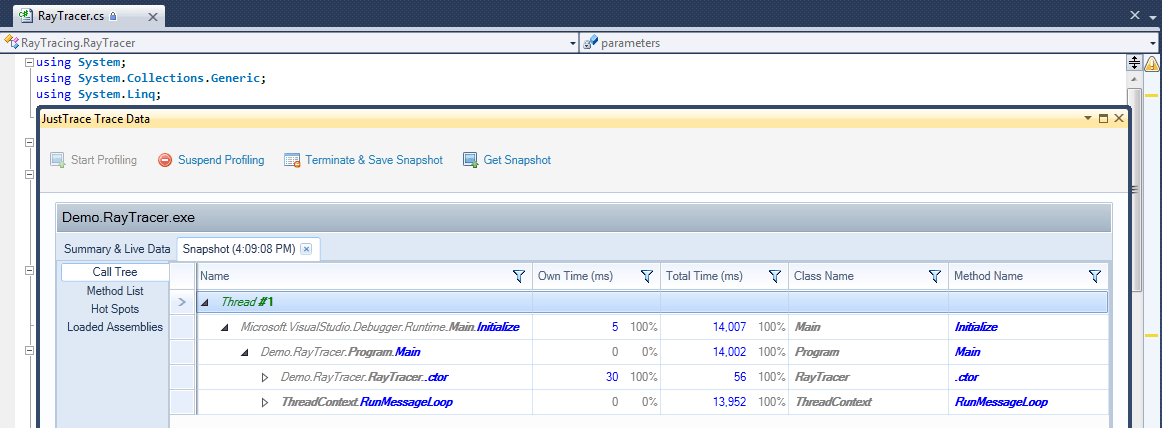The image size is (1162, 428).
Task: Collapse the Main.Initialize tree node
Action: tap(225, 327)
